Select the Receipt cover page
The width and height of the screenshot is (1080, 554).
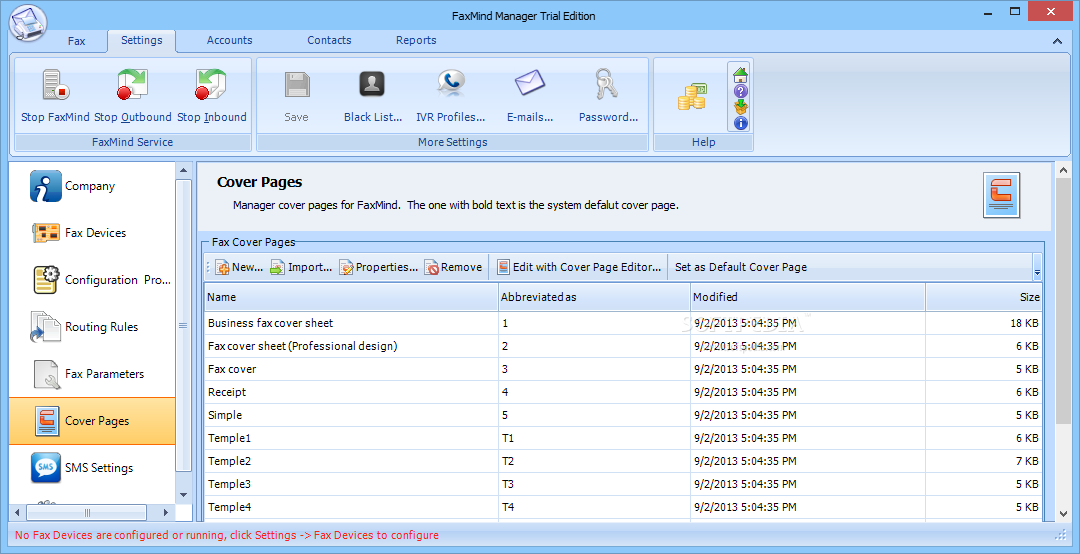pos(624,392)
